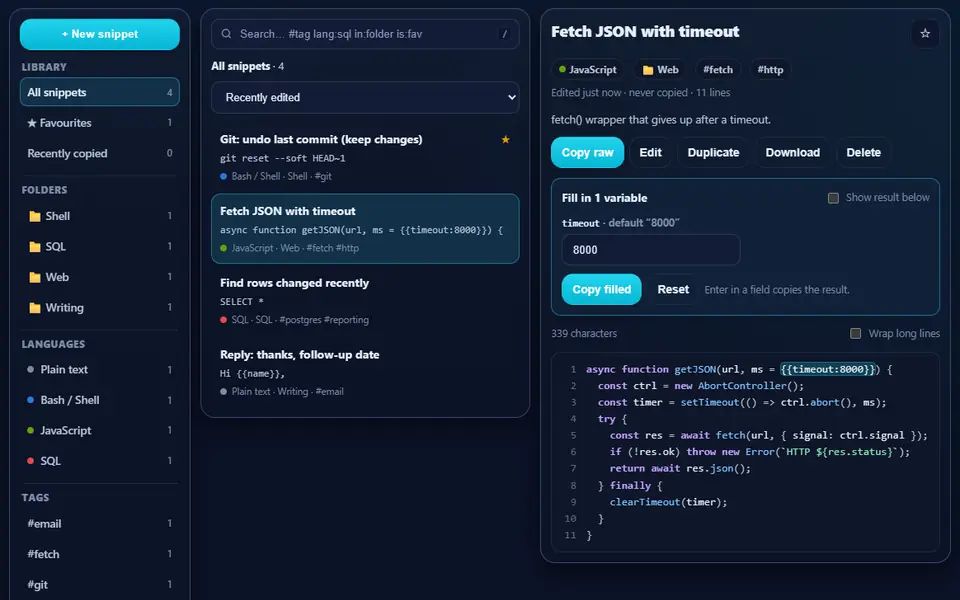This screenshot has width=960, height=600.
Task: Click the search magnifier icon
Action: tap(227, 34)
